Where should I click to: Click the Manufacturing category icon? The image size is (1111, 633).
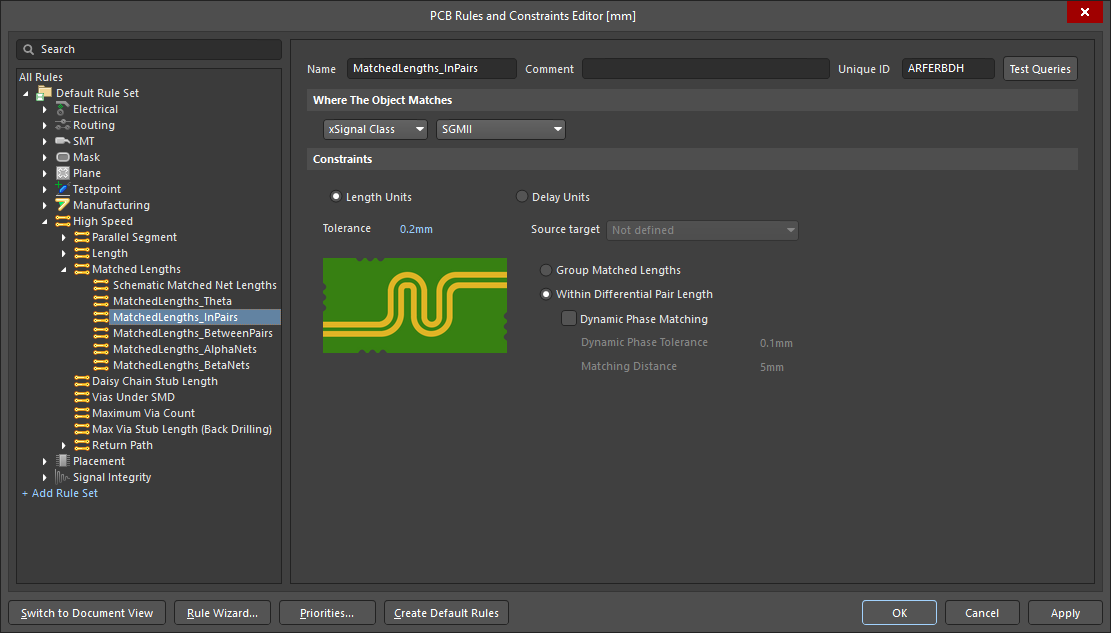[62, 205]
